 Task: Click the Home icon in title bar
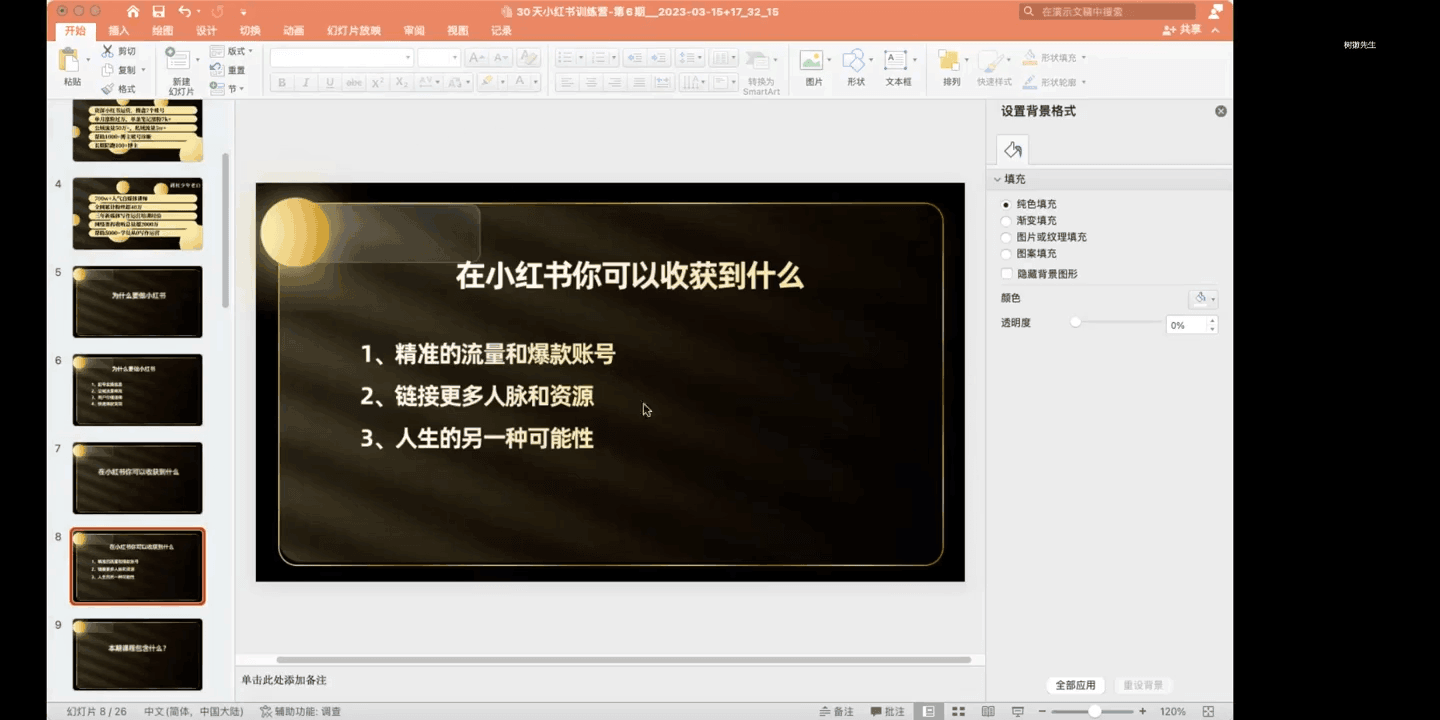pyautogui.click(x=132, y=11)
